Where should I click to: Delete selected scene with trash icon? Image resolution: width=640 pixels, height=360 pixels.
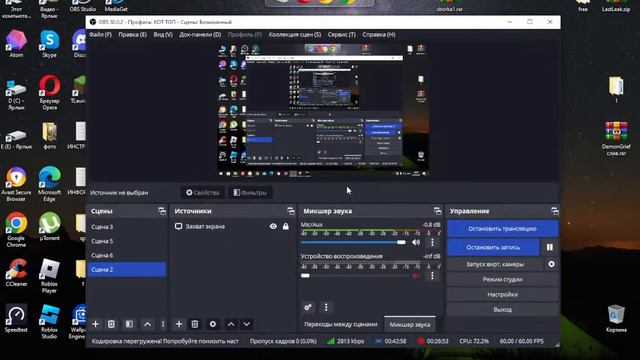(111, 324)
